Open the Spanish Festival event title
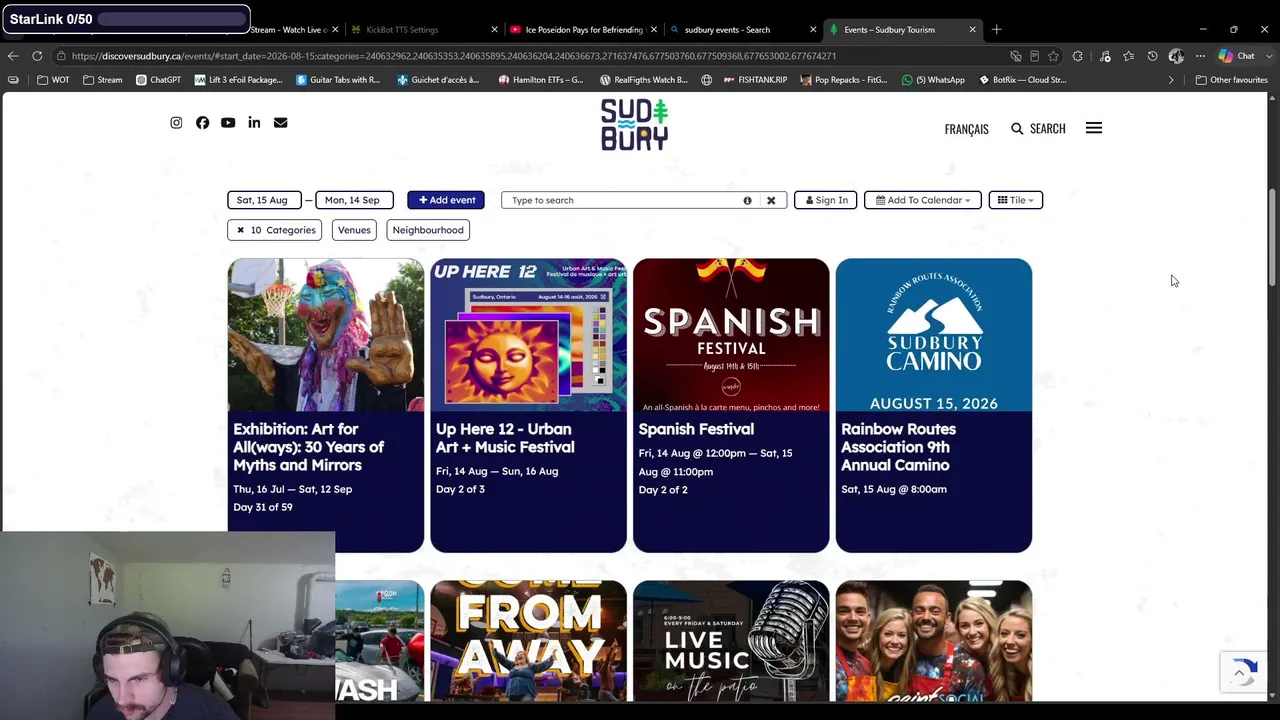1280x720 pixels. click(x=696, y=429)
